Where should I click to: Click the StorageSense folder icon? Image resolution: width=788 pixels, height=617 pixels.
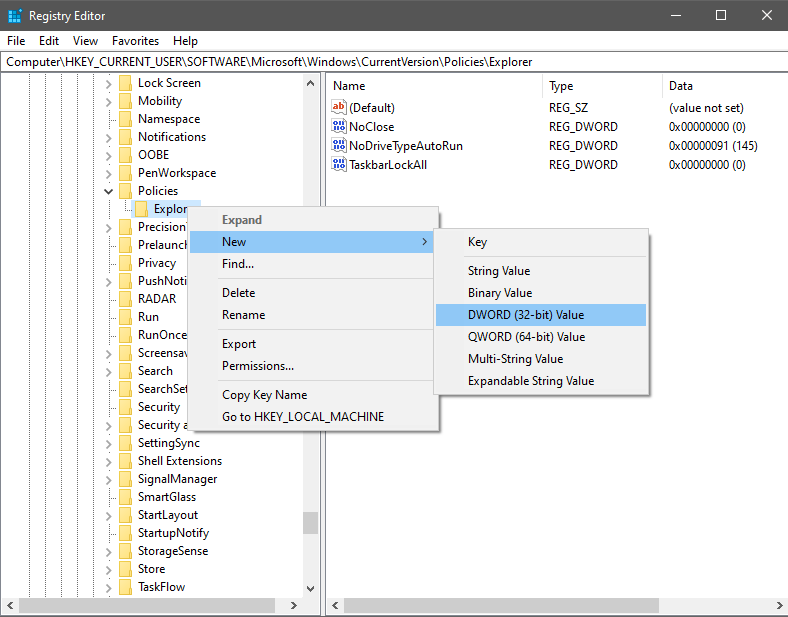(x=125, y=551)
